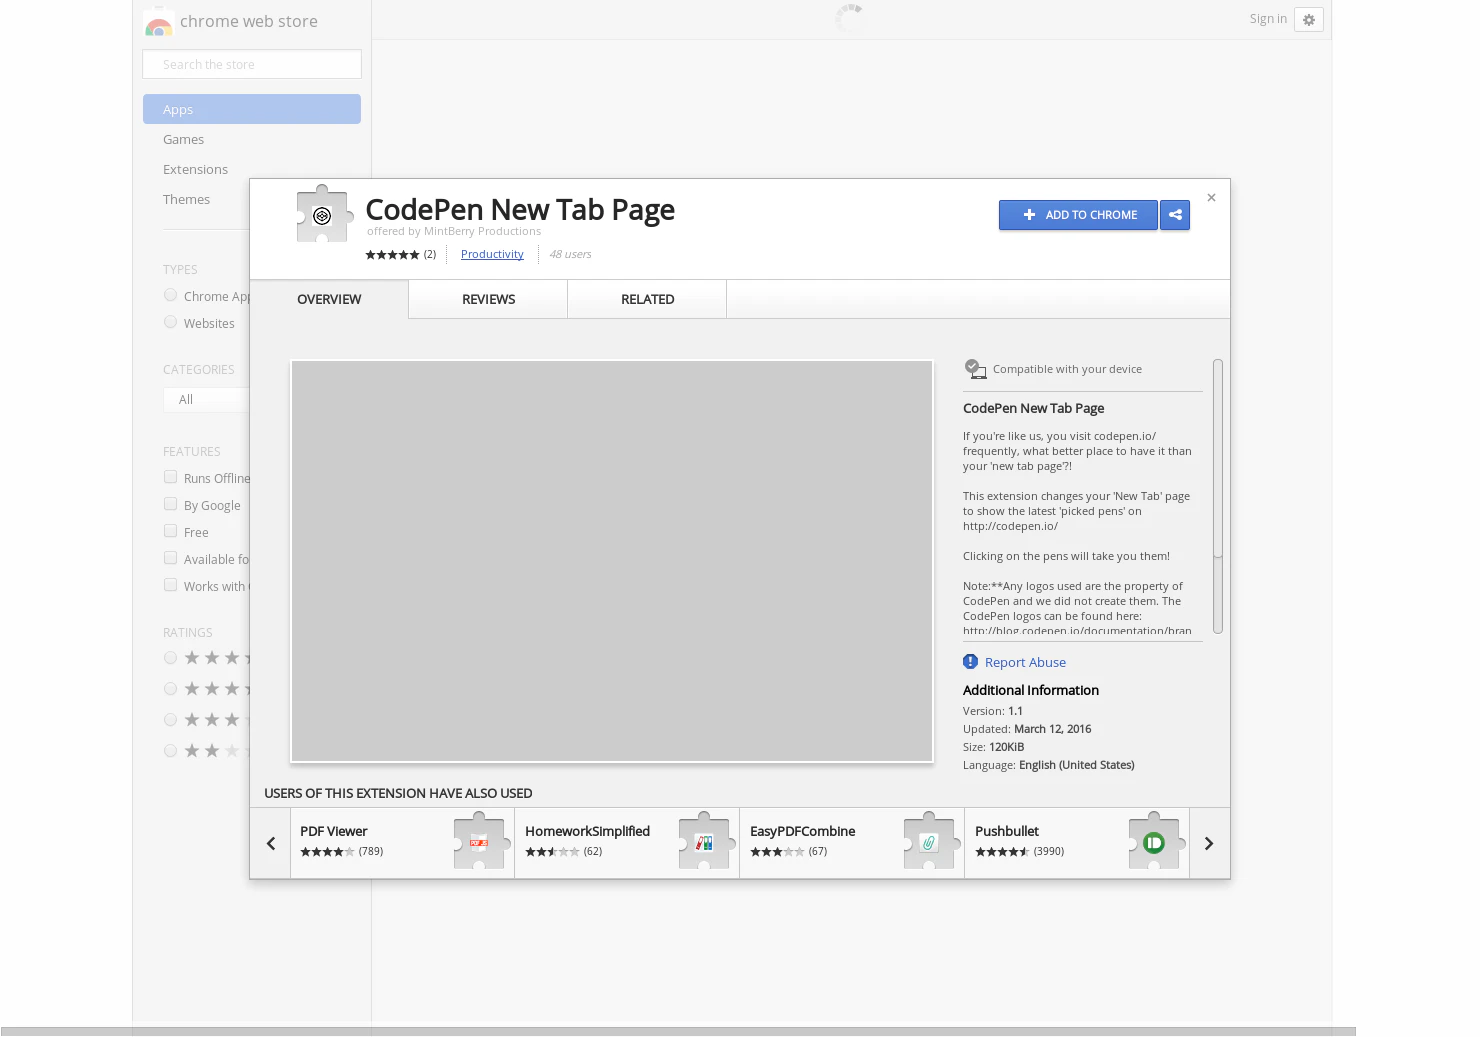Add CodePen New Tab Page to Chrome
The height and width of the screenshot is (1037, 1480).
pos(1078,215)
